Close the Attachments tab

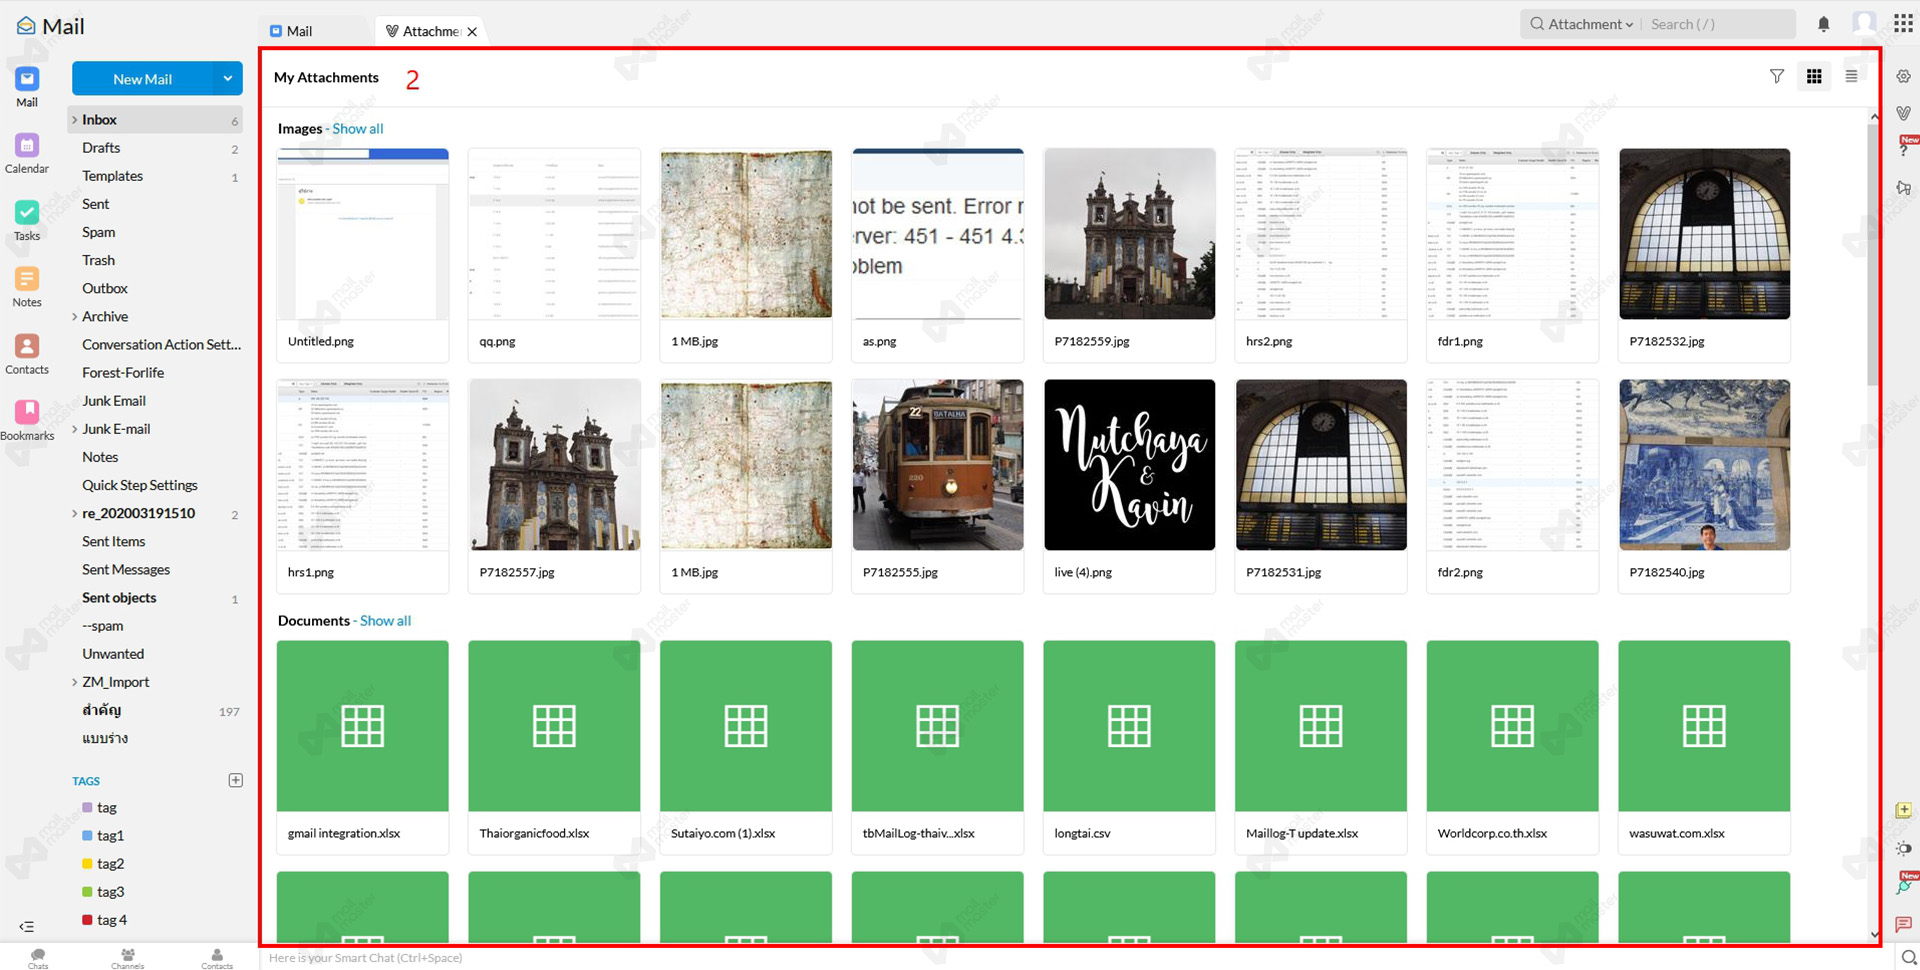(472, 32)
